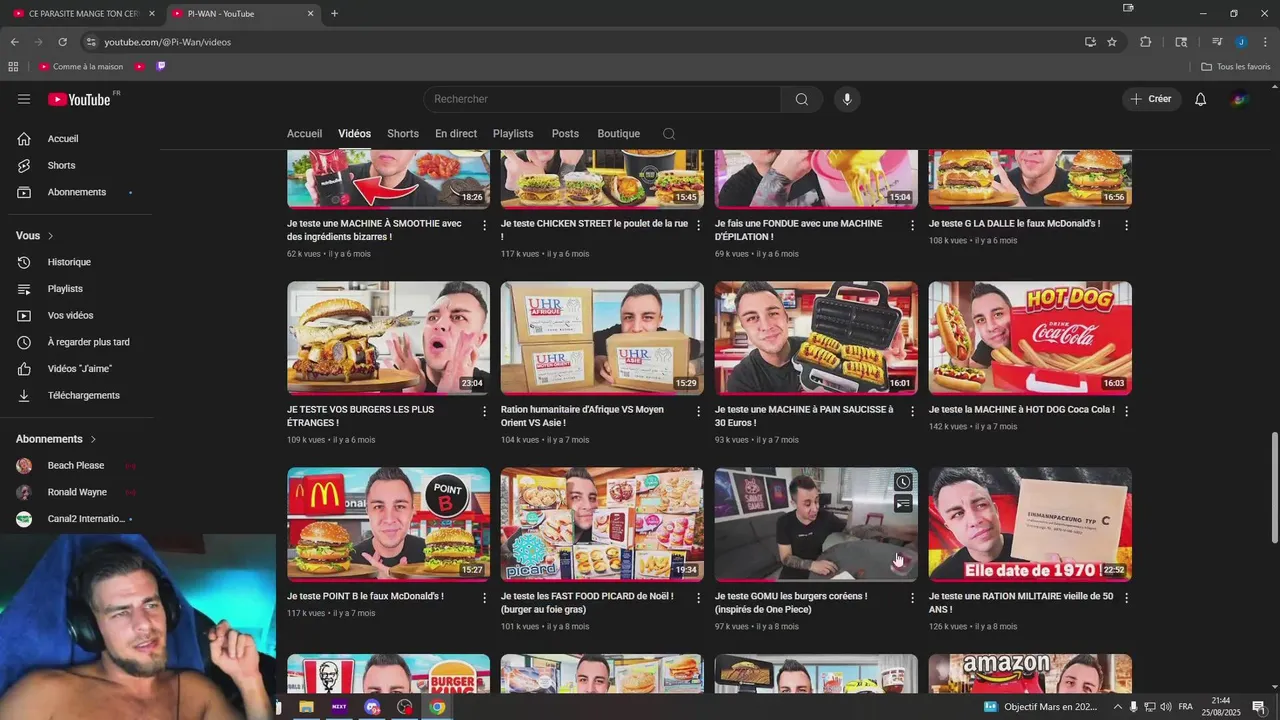Open Comme à la maison bookmark
The height and width of the screenshot is (720, 1280).
[81, 67]
